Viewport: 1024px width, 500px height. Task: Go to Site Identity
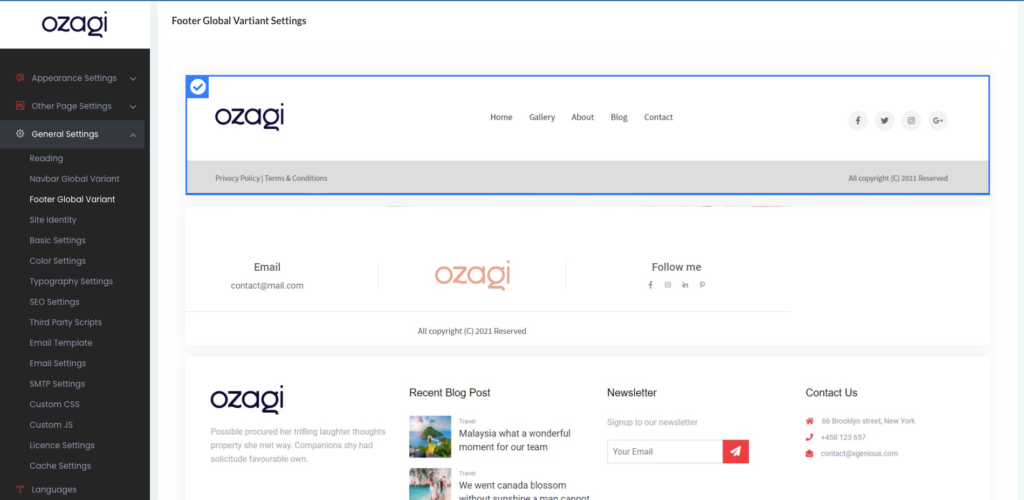(53, 220)
